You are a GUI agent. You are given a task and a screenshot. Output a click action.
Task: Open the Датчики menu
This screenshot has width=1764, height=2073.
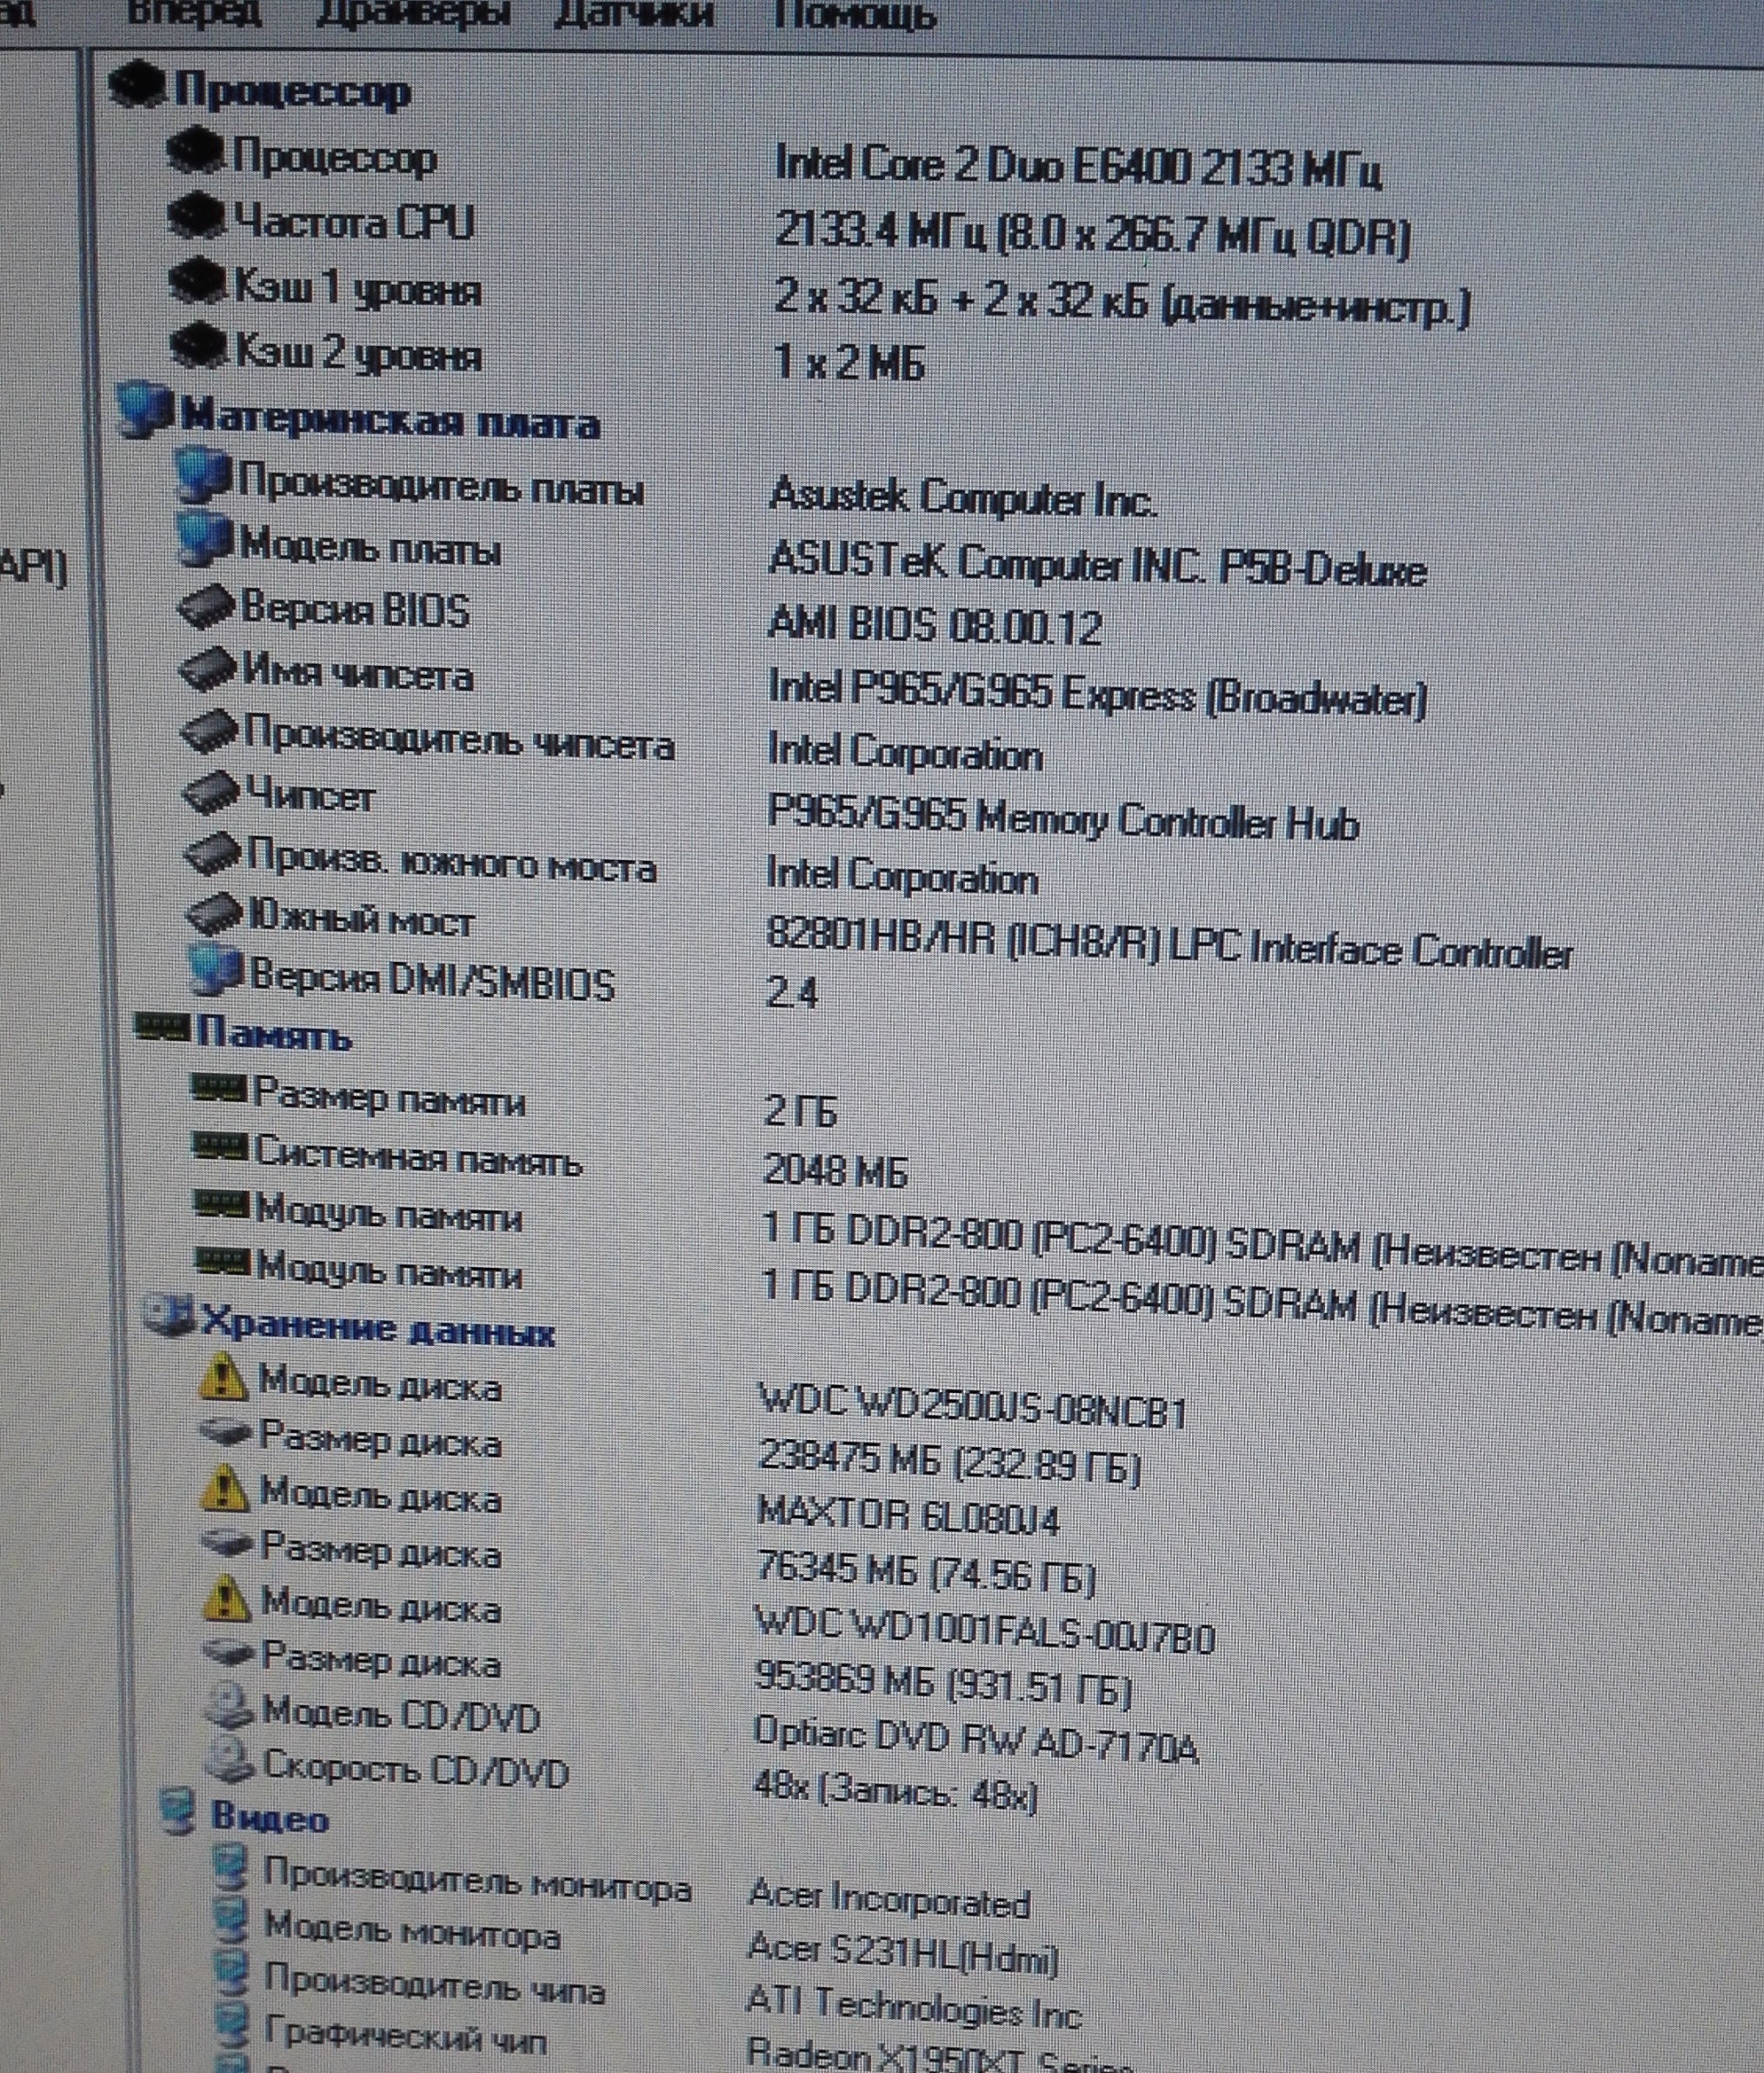point(634,12)
